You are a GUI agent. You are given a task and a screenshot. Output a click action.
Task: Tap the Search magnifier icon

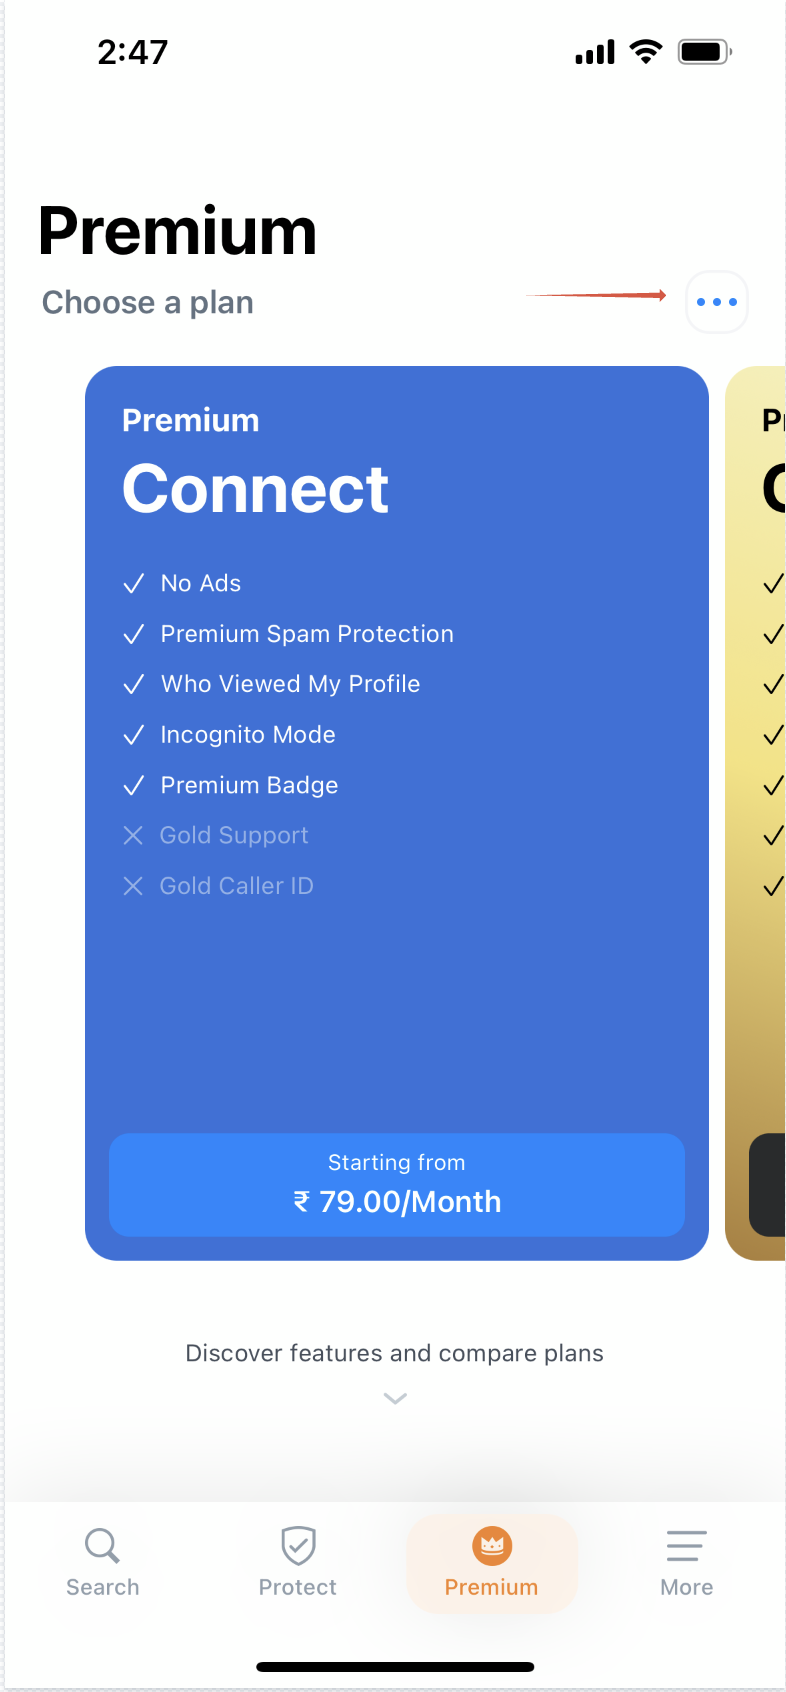(102, 1545)
